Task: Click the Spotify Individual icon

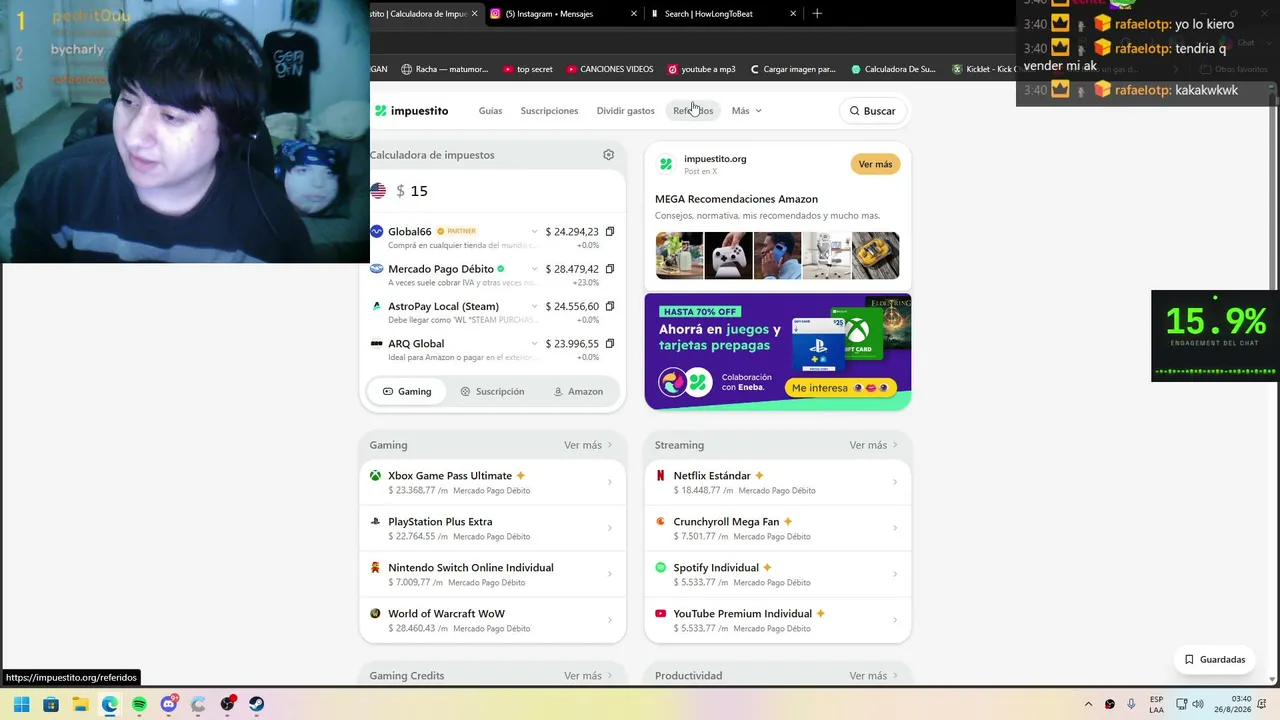Action: tap(660, 568)
